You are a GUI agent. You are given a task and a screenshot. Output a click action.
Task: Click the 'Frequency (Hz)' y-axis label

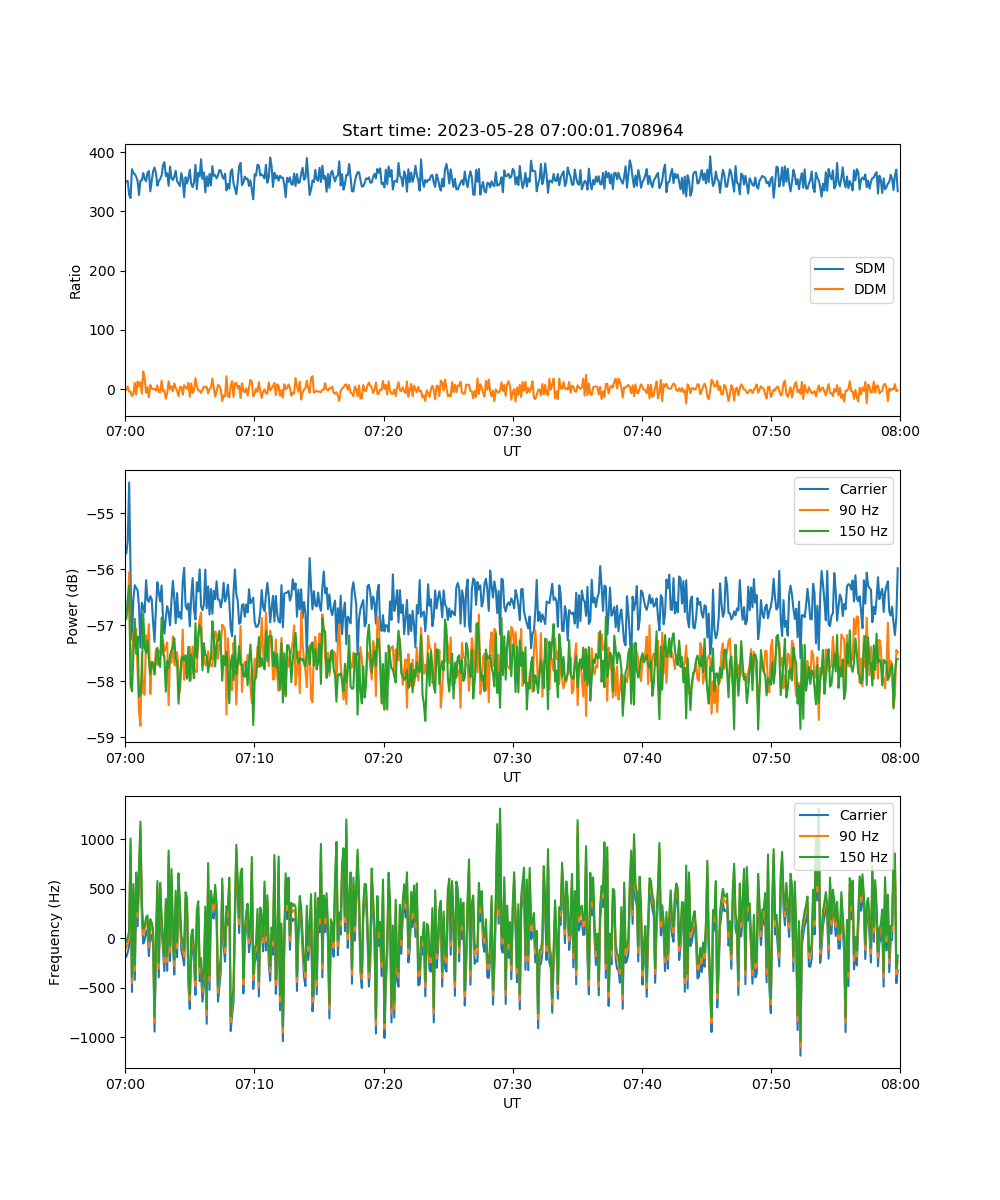click(x=55, y=932)
